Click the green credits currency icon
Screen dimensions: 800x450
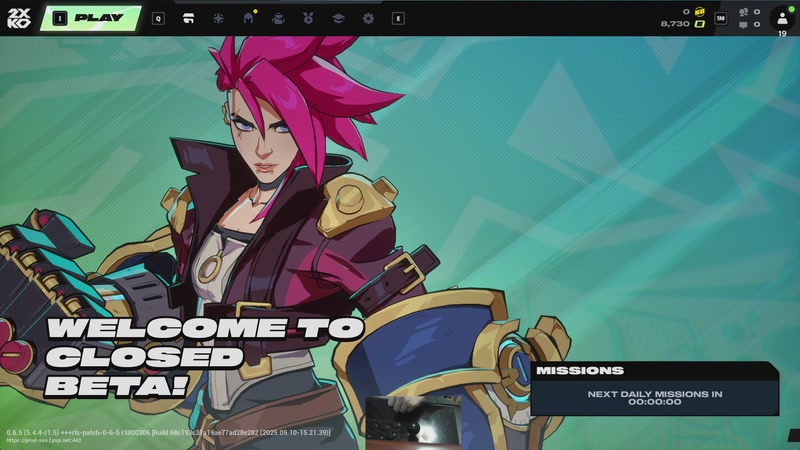tap(699, 23)
